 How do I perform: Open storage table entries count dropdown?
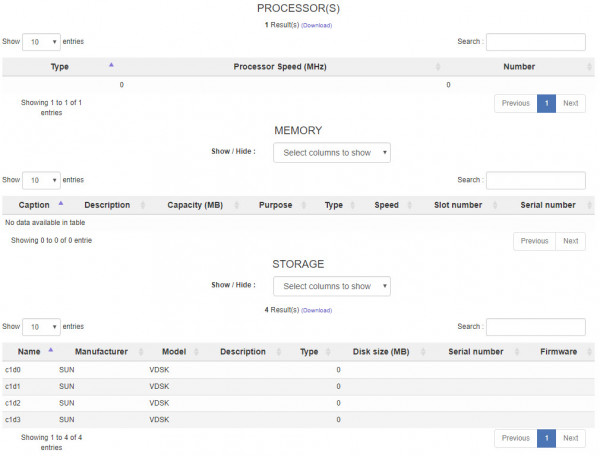(41, 327)
